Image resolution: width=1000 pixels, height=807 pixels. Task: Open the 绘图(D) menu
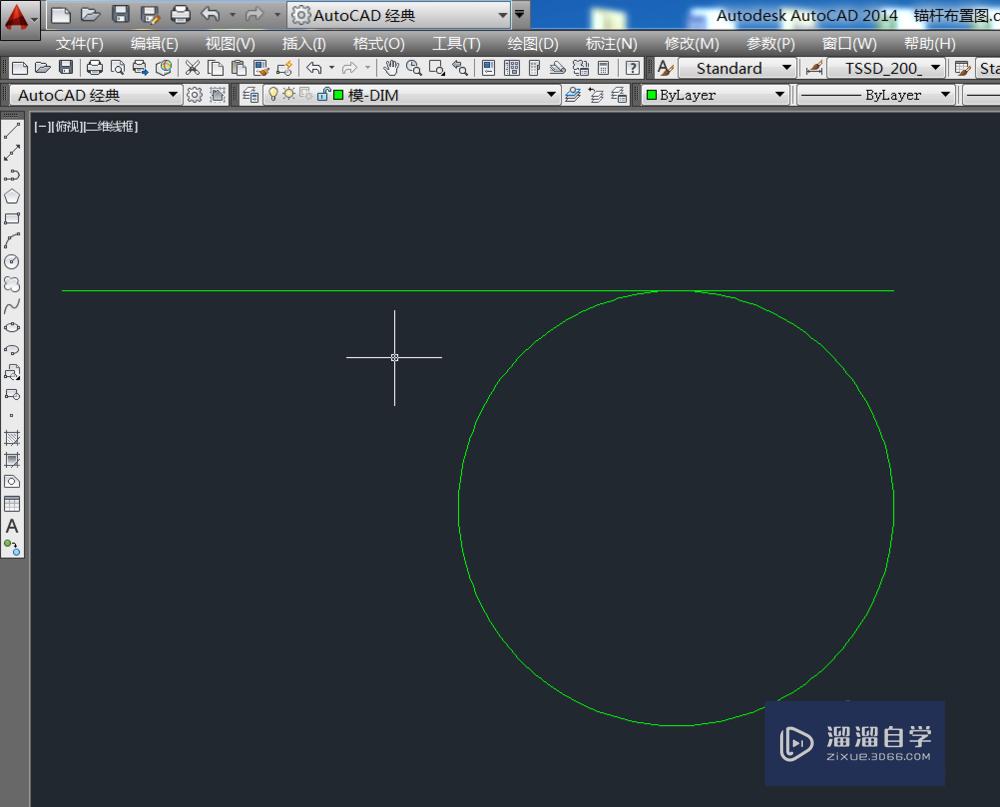tap(532, 43)
